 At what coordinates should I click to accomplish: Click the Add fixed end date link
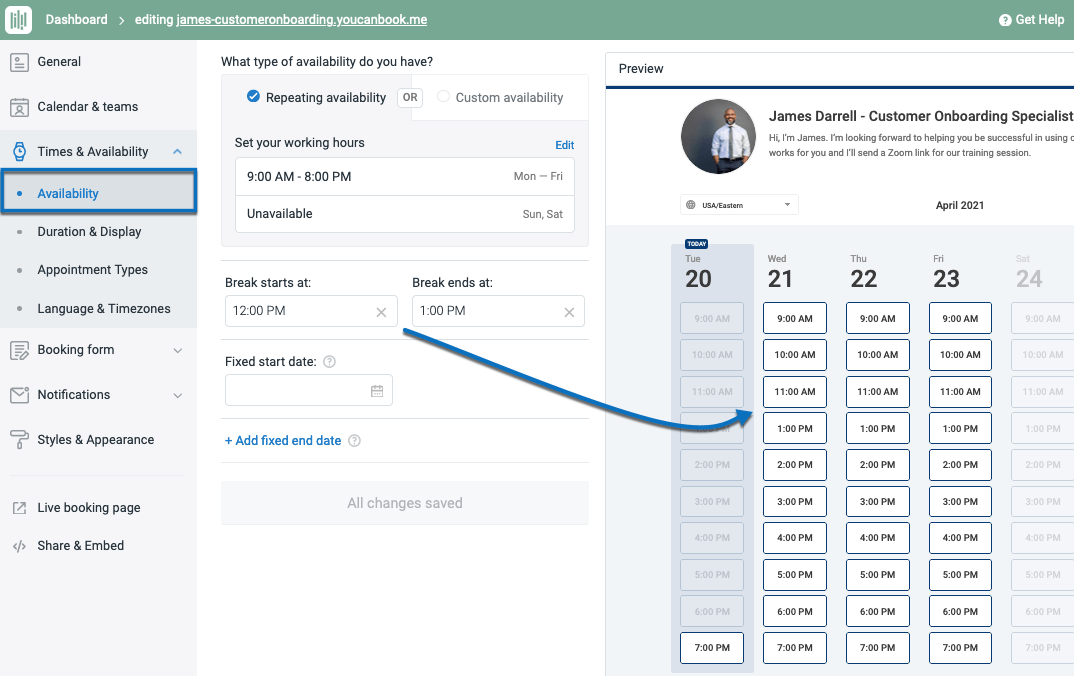click(285, 440)
